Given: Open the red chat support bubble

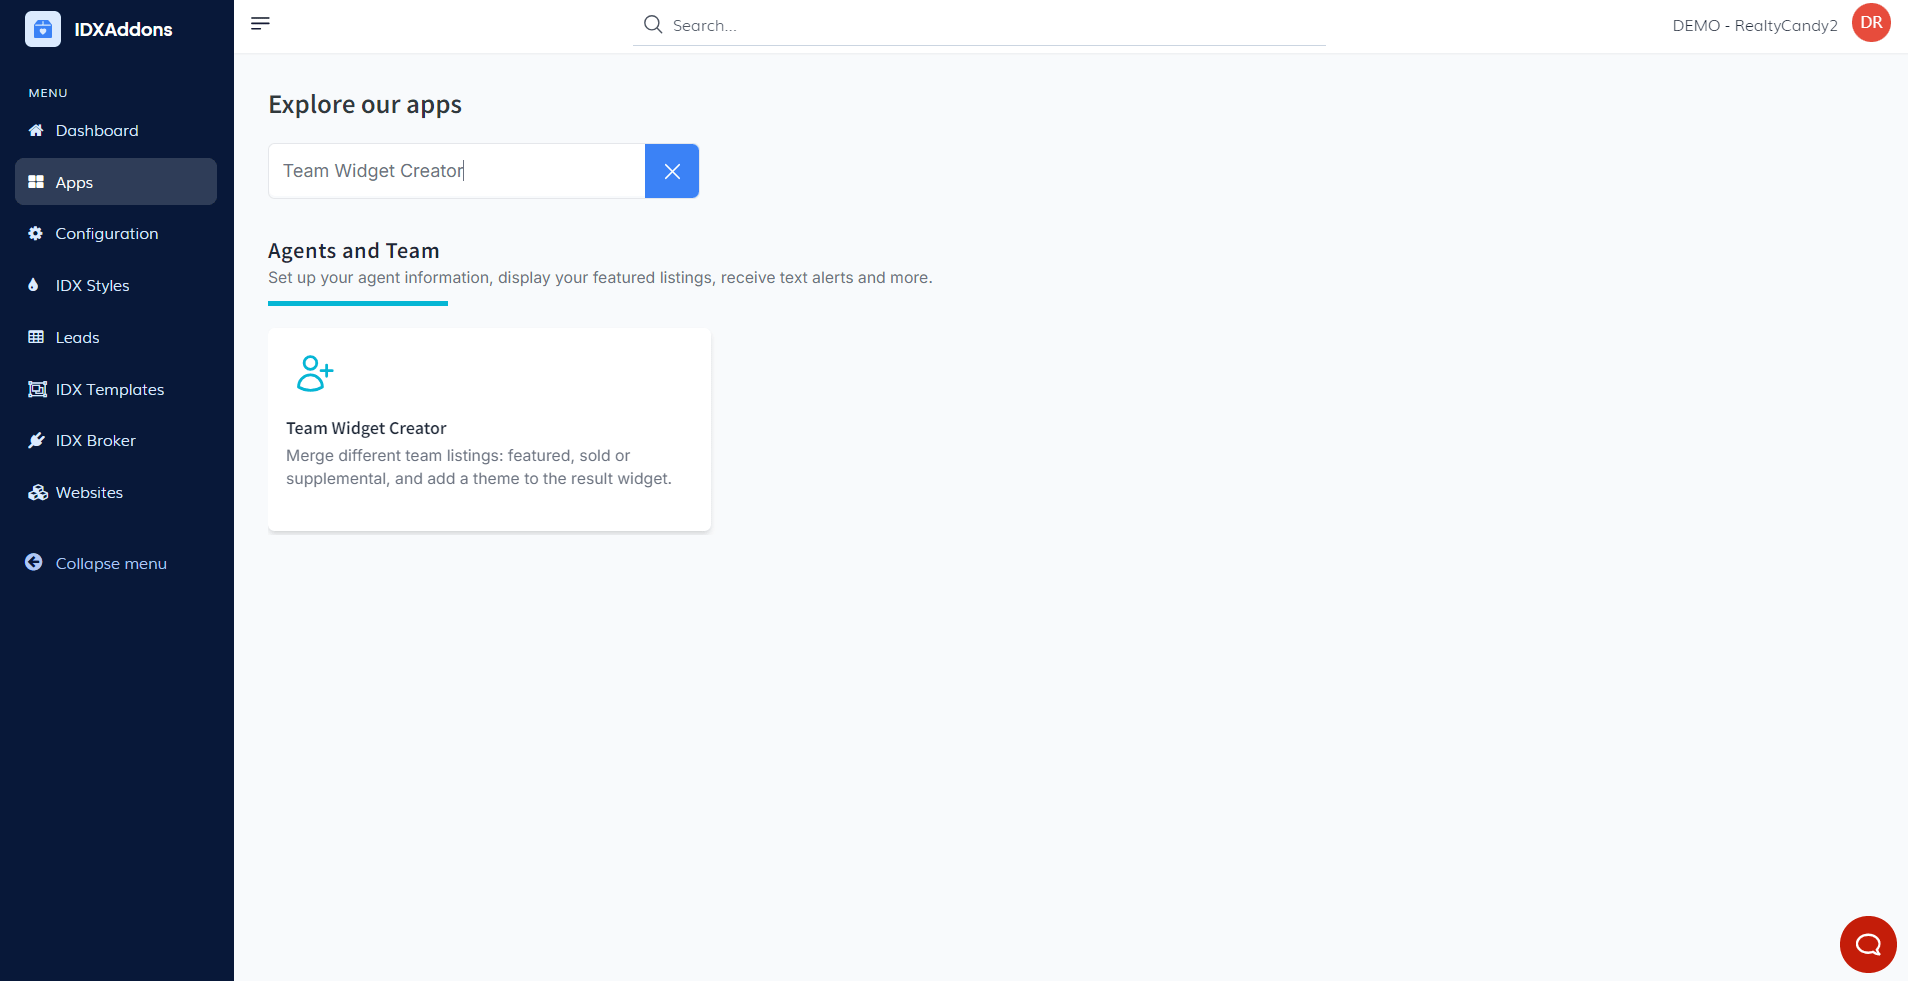Looking at the screenshot, I should click(1867, 944).
